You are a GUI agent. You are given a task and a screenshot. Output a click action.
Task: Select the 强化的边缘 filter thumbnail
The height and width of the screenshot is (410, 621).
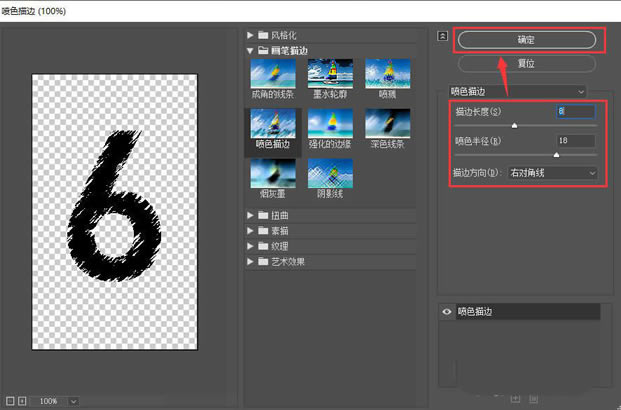click(330, 124)
